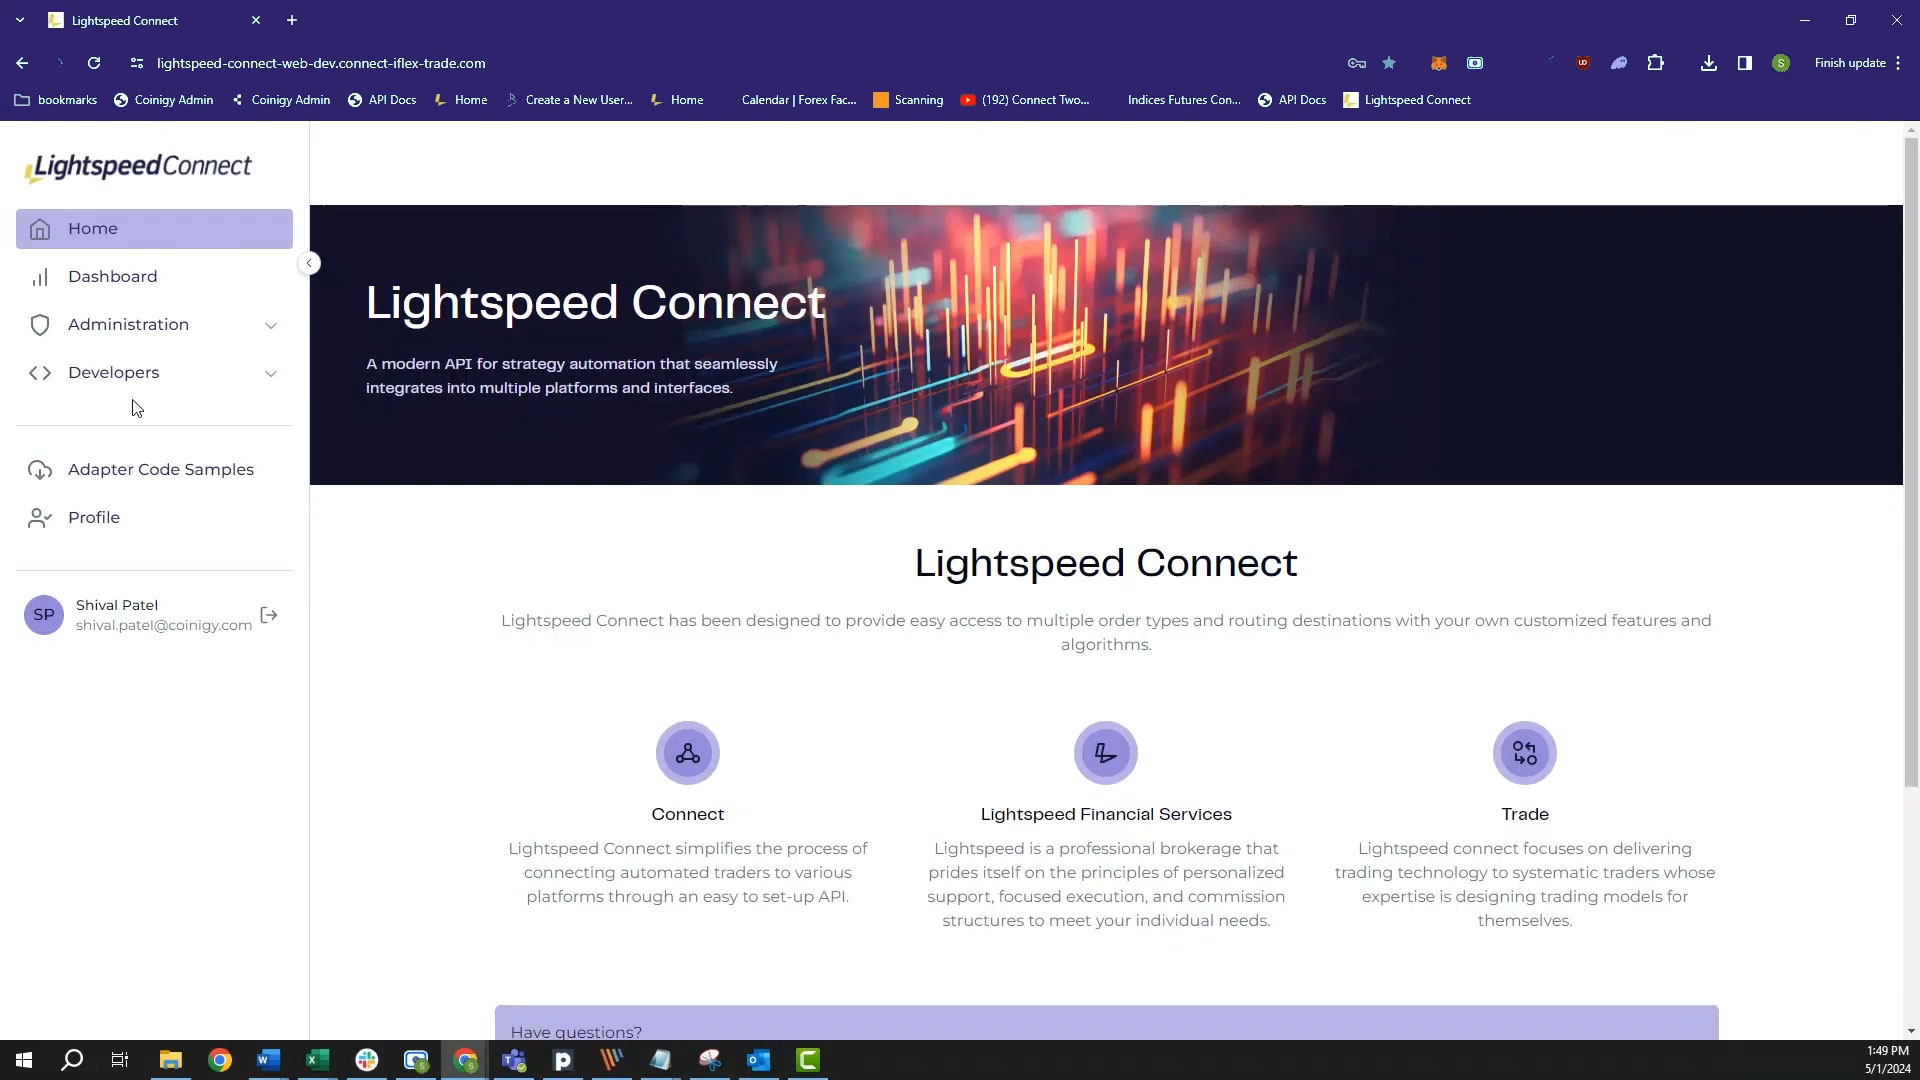Viewport: 1920px width, 1080px height.
Task: Toggle the Lightspeed Financial Services section
Action: [x=1106, y=814]
